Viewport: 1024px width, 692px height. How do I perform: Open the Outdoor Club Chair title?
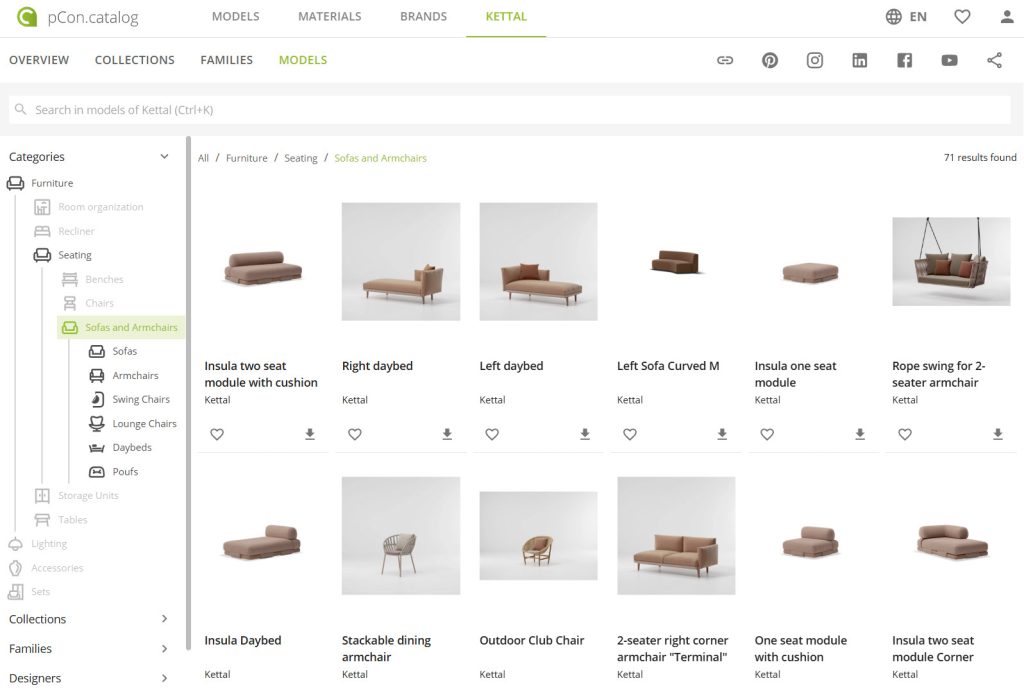[532, 640]
